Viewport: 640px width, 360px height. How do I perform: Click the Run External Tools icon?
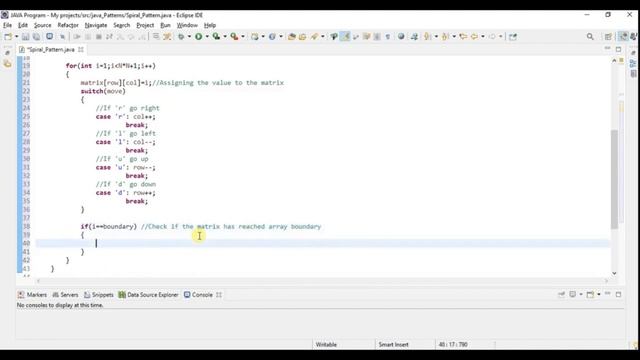click(234, 37)
